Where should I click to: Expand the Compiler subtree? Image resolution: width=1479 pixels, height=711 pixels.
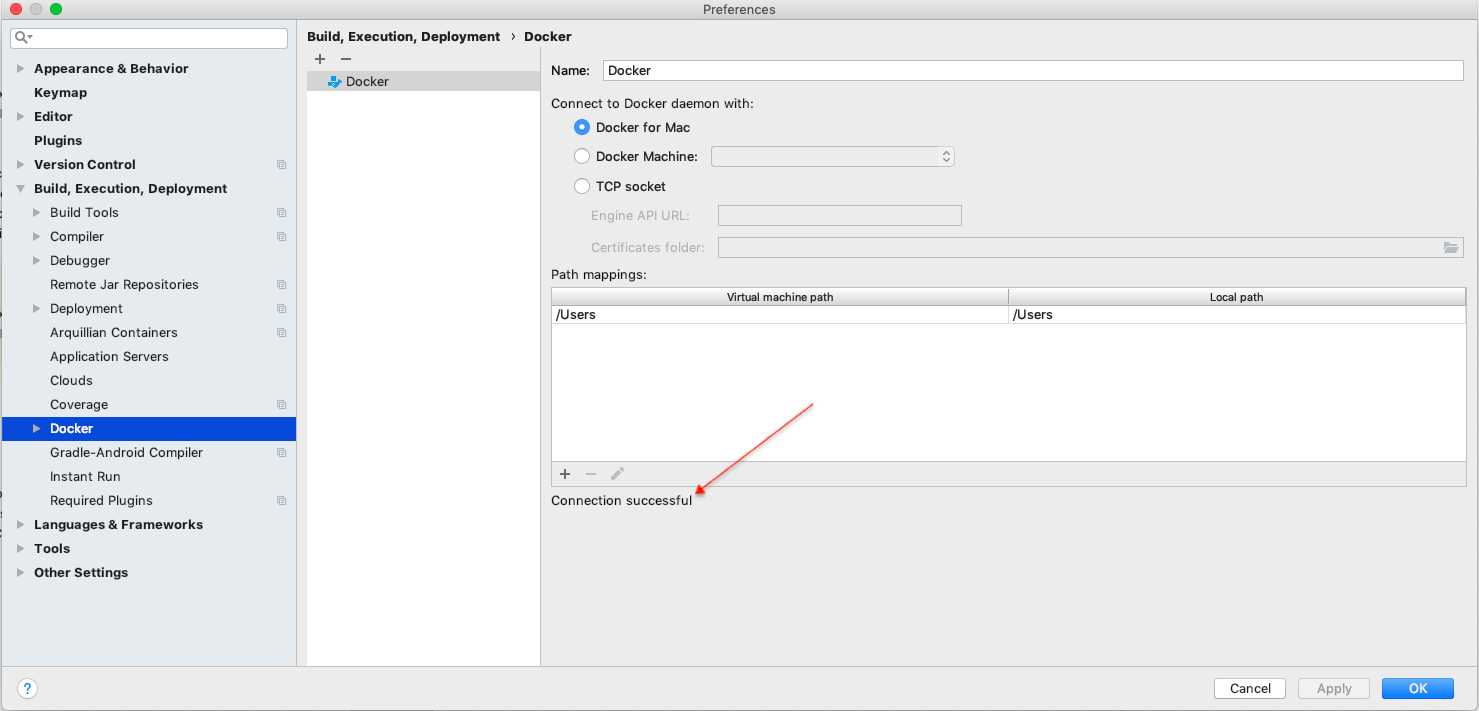coord(37,236)
